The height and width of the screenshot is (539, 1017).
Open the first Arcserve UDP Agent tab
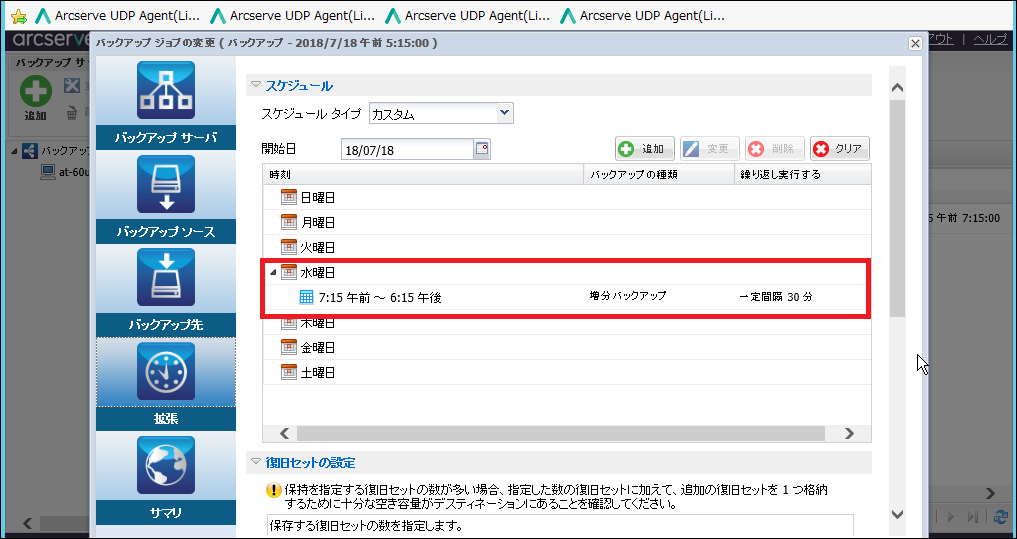point(117,16)
